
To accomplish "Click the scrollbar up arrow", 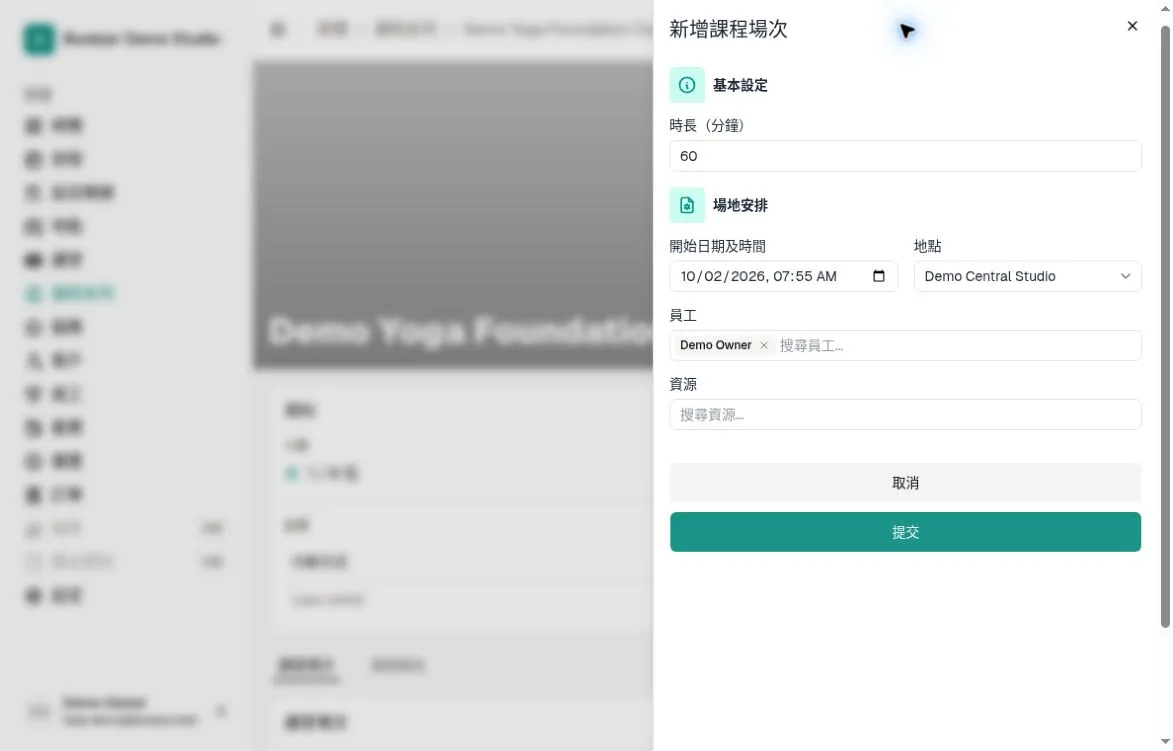I will tap(1165, 7).
